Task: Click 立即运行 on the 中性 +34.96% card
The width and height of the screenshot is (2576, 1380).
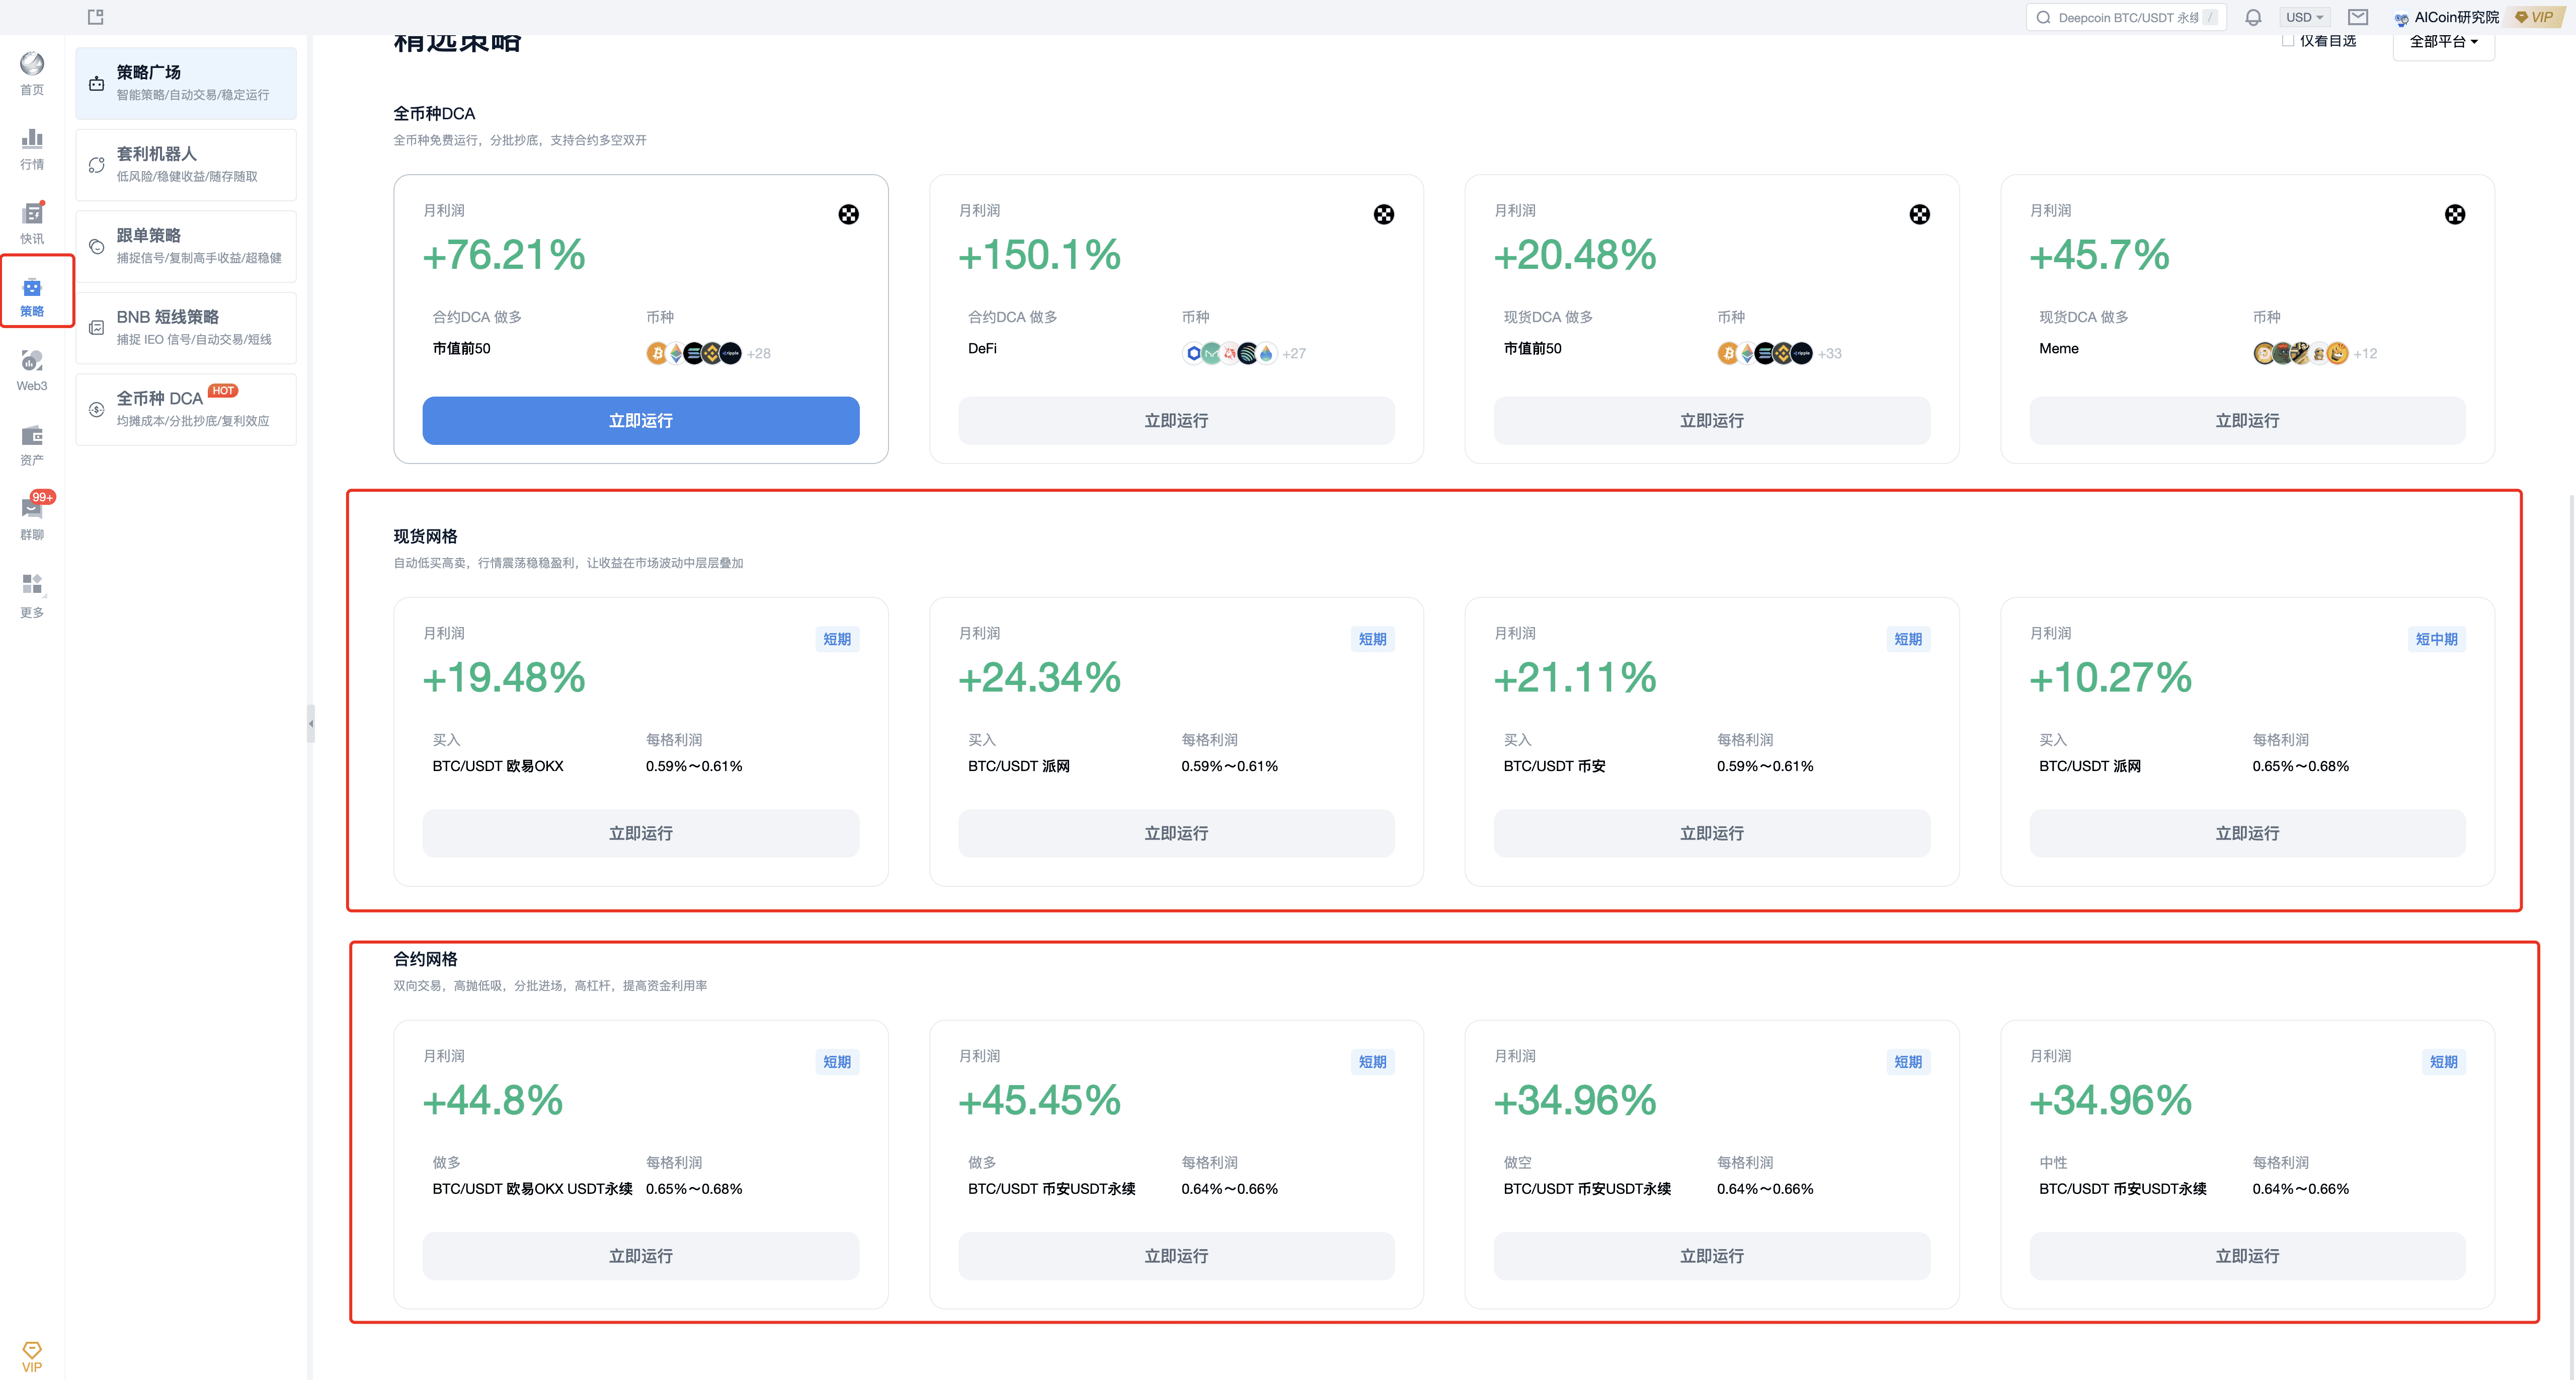Action: coord(2247,1256)
